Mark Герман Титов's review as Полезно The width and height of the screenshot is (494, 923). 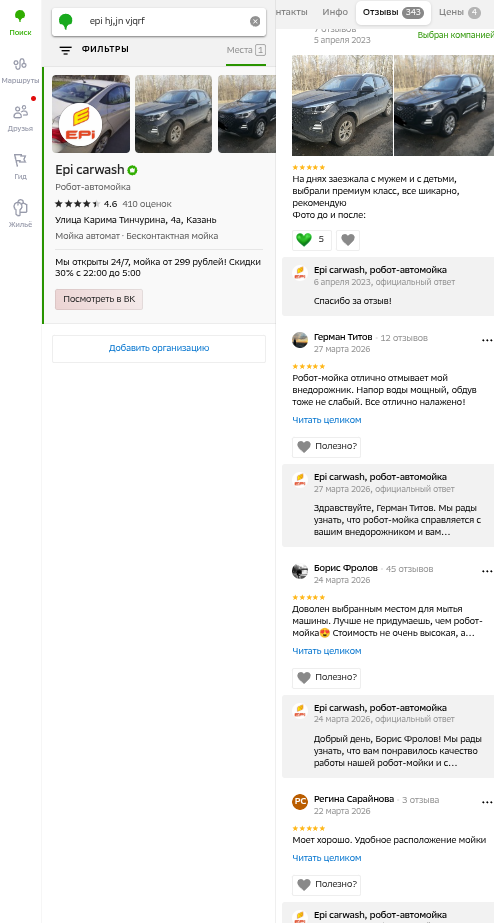point(326,447)
